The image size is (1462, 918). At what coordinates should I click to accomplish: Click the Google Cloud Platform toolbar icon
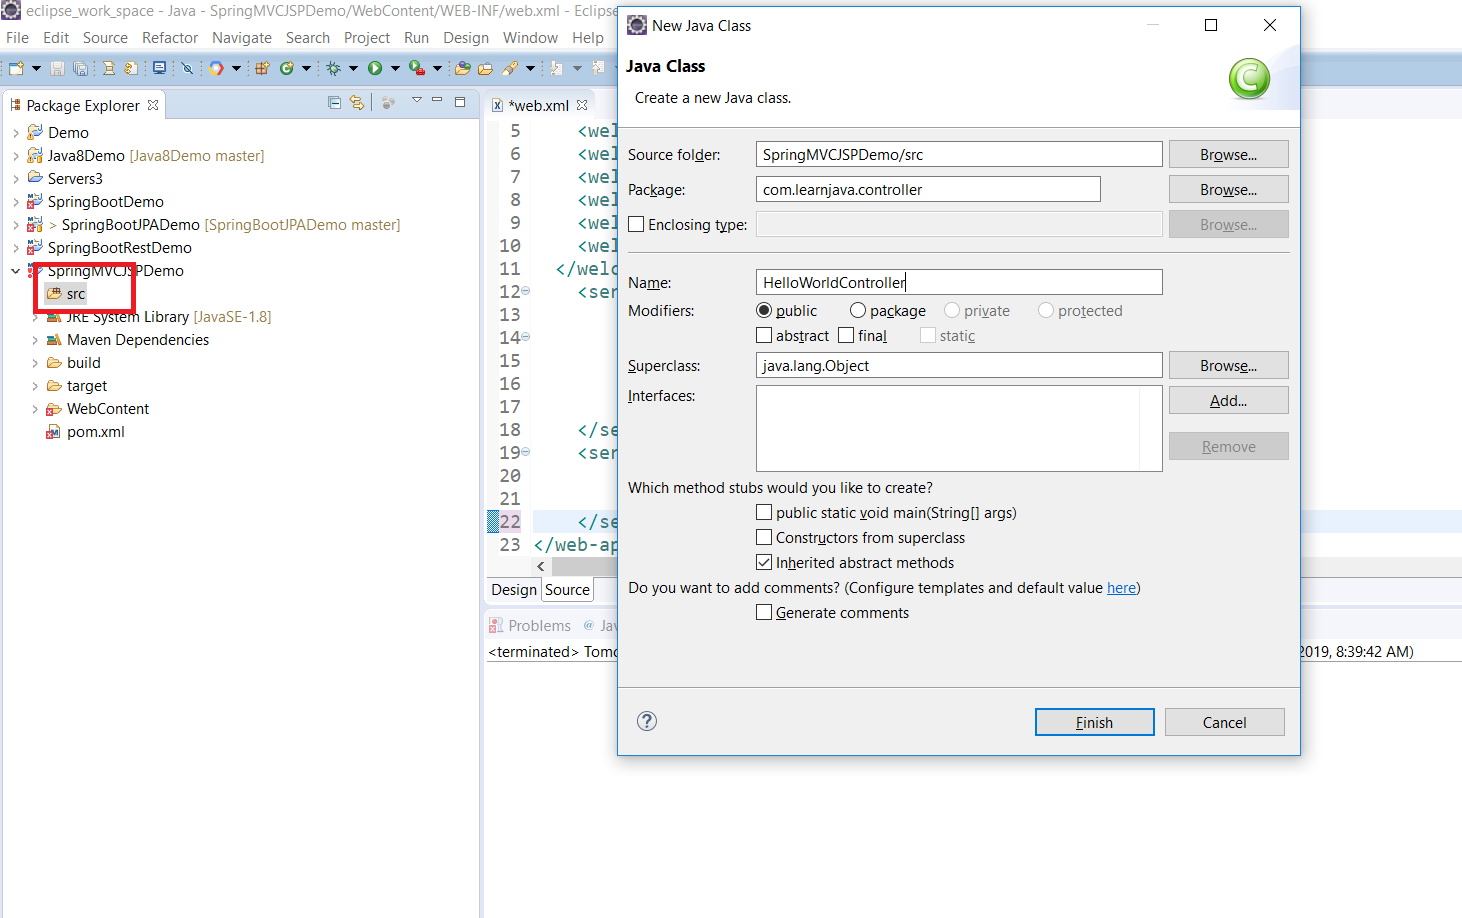coord(216,68)
